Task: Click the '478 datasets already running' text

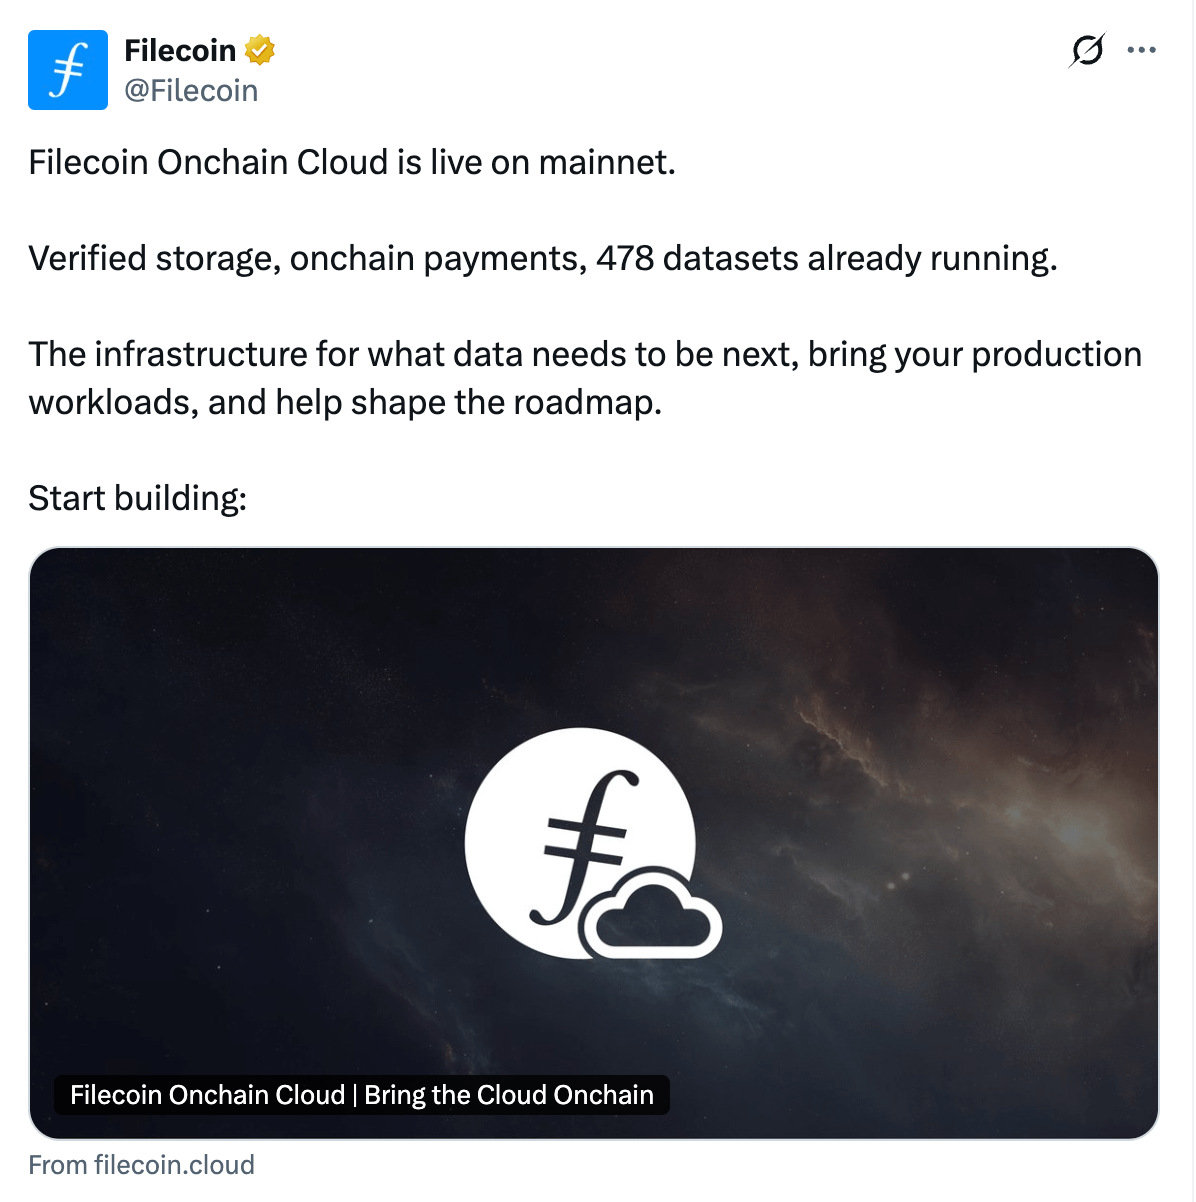Action: (x=827, y=258)
